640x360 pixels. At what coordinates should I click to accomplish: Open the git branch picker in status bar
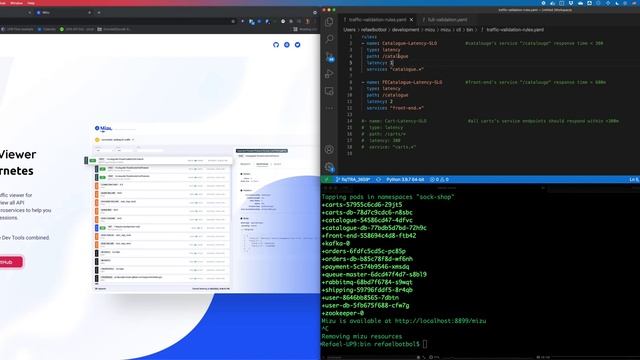coord(353,180)
